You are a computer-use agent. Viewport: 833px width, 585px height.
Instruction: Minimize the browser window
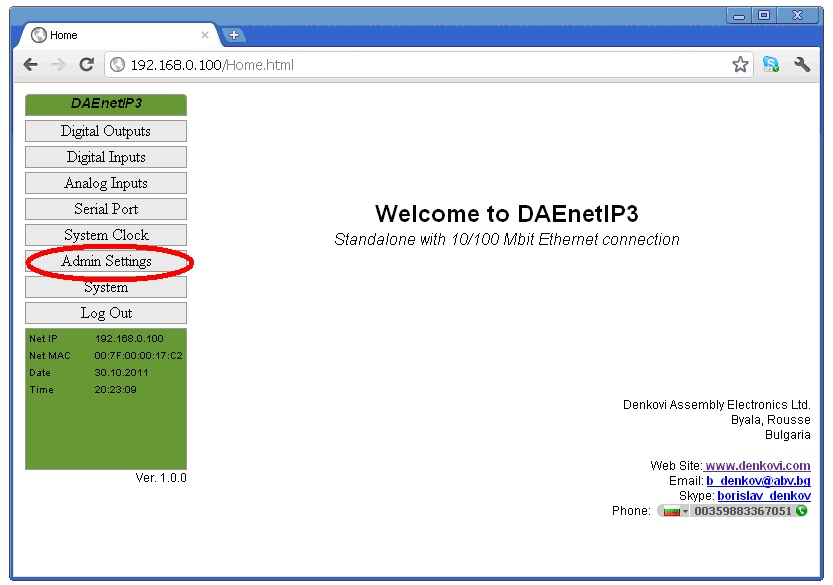click(739, 16)
